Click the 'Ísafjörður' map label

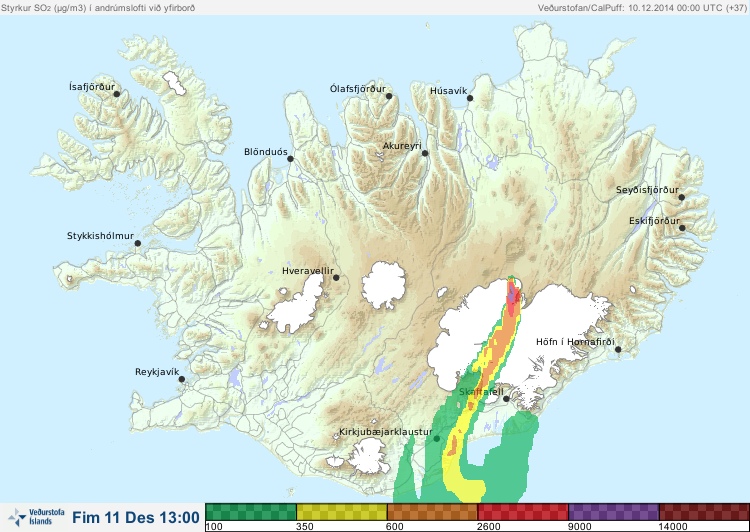[92, 87]
